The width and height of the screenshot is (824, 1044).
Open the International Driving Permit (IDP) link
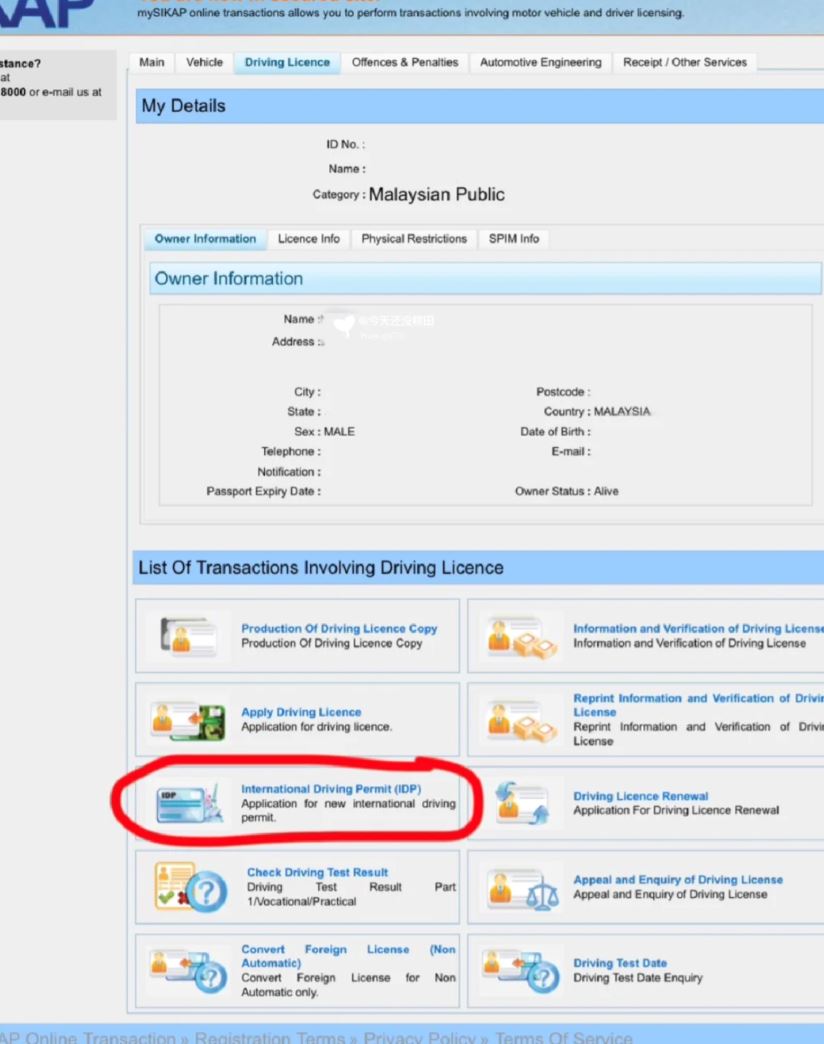(x=330, y=789)
